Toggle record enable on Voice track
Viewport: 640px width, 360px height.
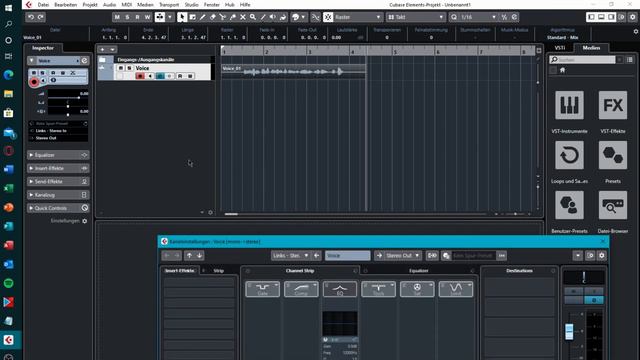coord(140,76)
